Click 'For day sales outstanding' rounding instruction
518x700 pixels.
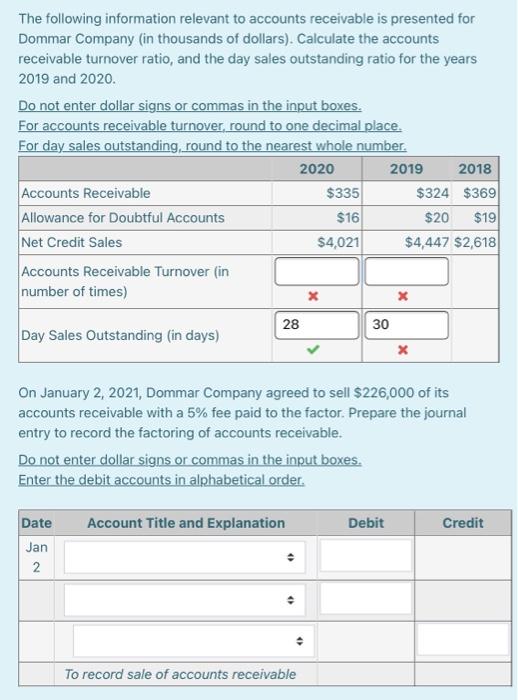pyautogui.click(x=213, y=146)
